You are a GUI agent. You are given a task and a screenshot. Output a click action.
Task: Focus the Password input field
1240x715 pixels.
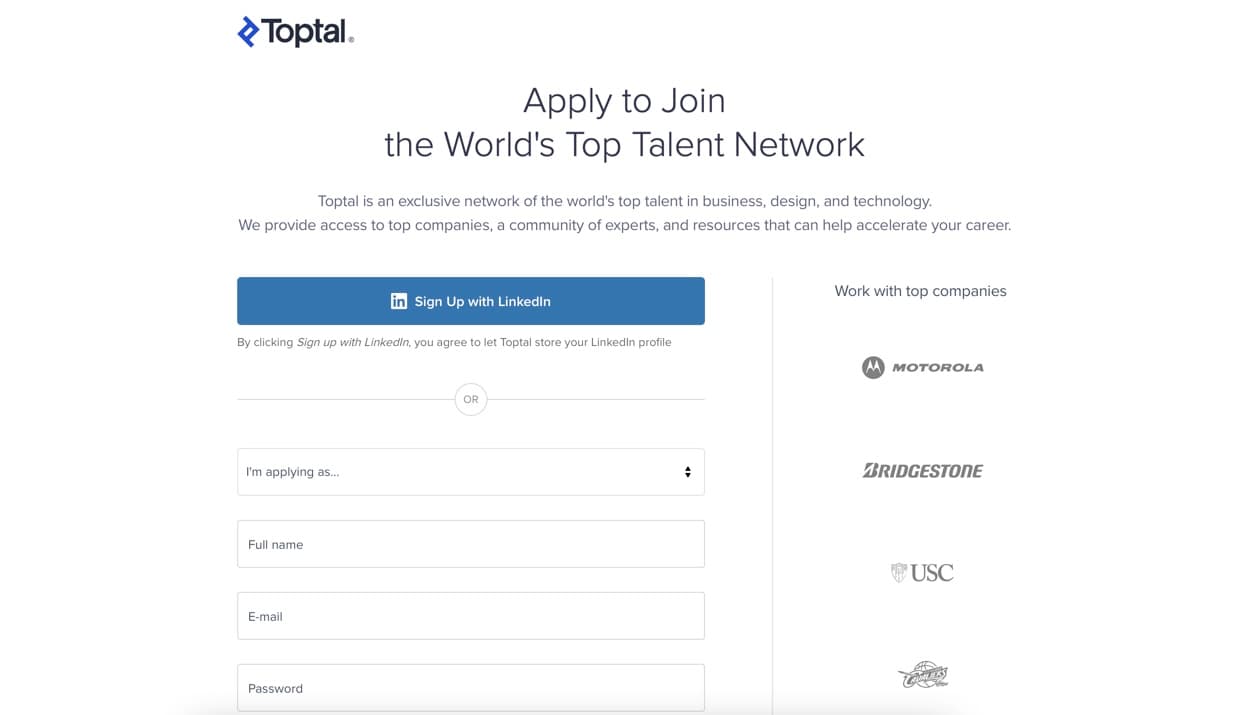tap(470, 688)
